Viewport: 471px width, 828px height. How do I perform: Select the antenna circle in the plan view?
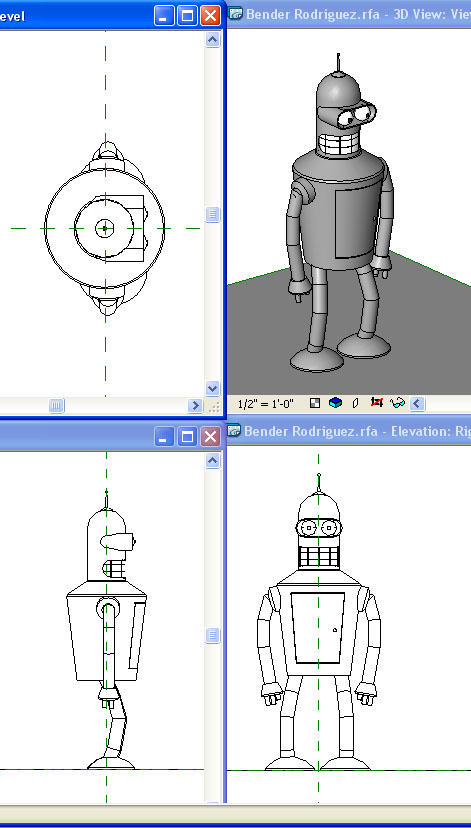pos(105,228)
